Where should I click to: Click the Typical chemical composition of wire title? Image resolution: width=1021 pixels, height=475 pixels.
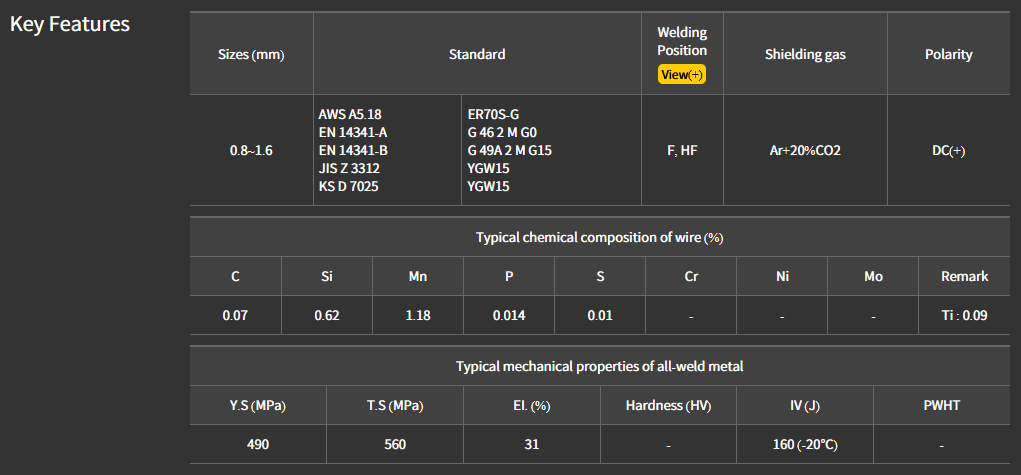(x=599, y=238)
